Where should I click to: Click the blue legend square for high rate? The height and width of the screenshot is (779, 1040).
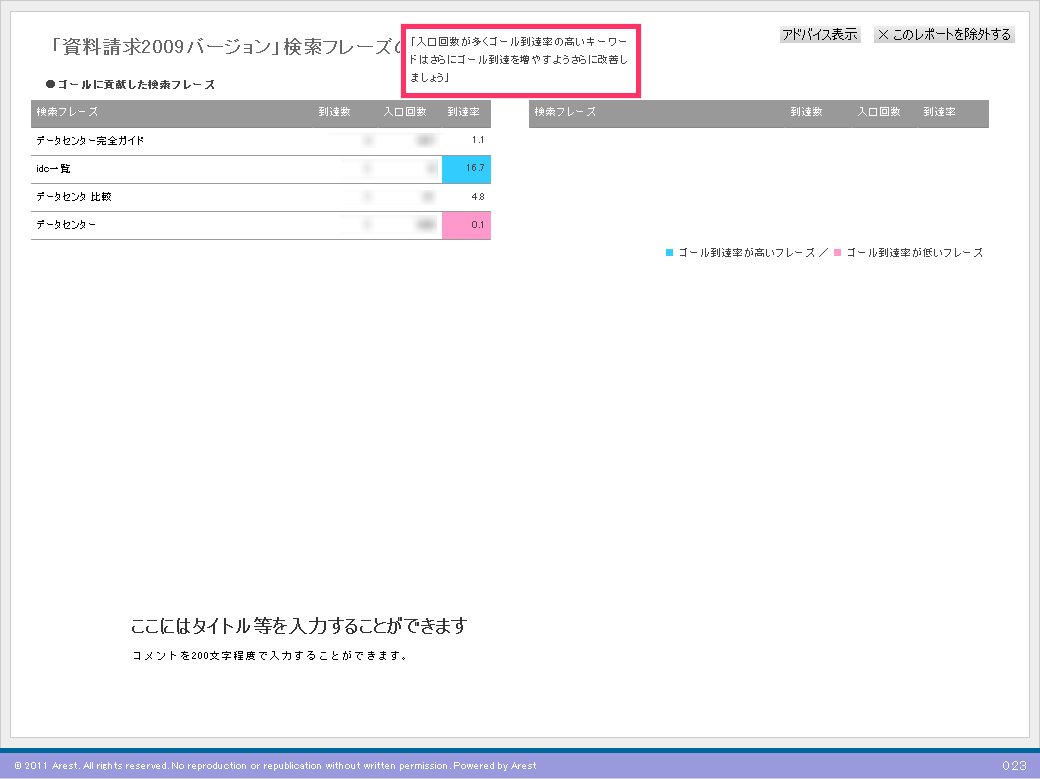(x=670, y=253)
